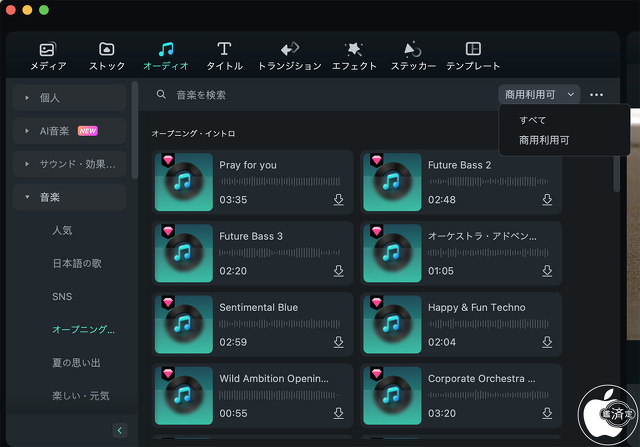The width and height of the screenshot is (640, 447).
Task: Select the 夏の思い出 music category
Action: pyautogui.click(x=76, y=362)
